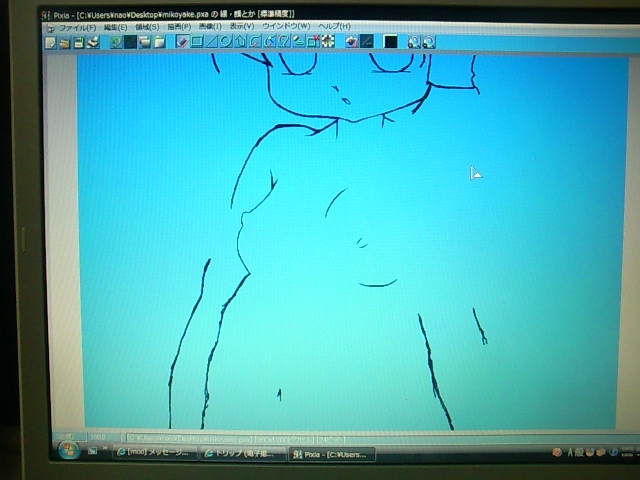Click the file path text in status bar
The image size is (640, 480).
[x=190, y=439]
